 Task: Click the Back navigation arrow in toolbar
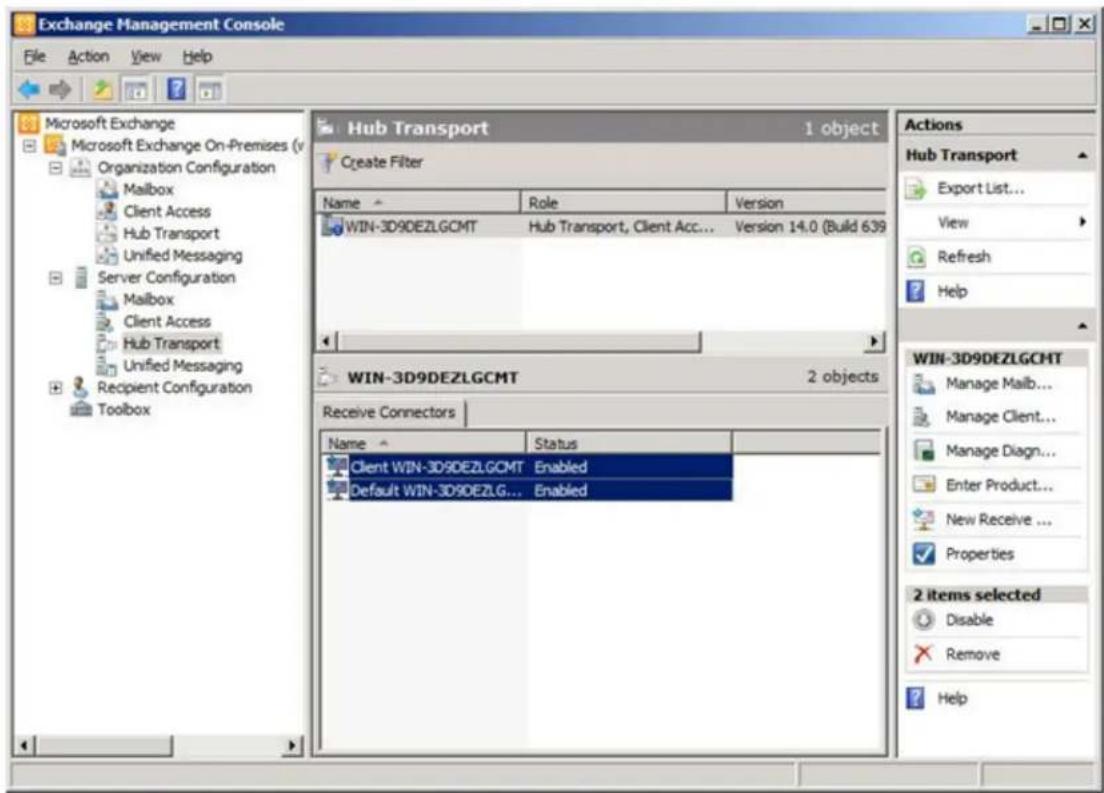click(29, 89)
